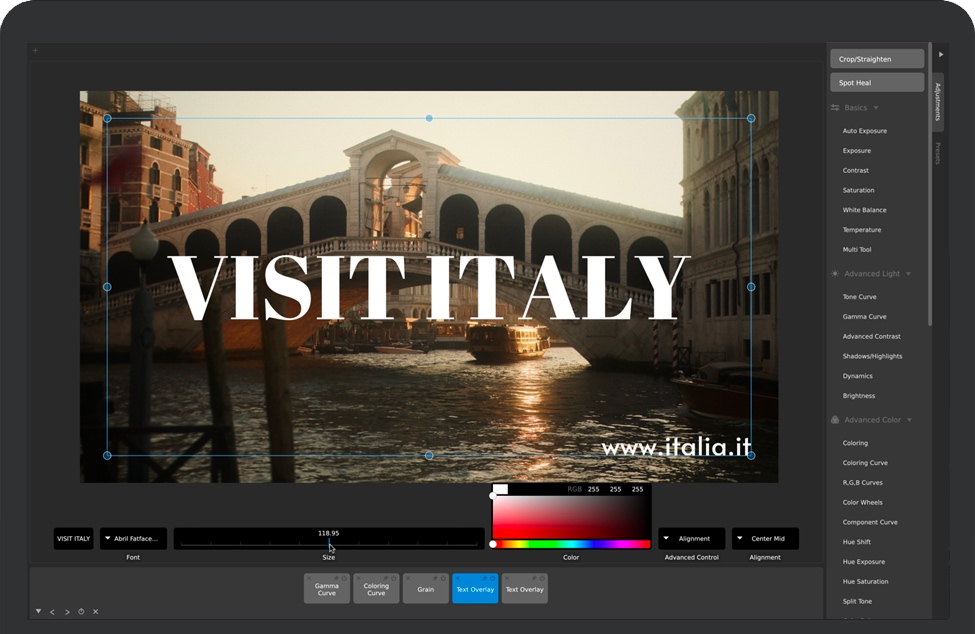Click the Basics sliders icon
Image resolution: width=975 pixels, height=634 pixels.
point(835,108)
